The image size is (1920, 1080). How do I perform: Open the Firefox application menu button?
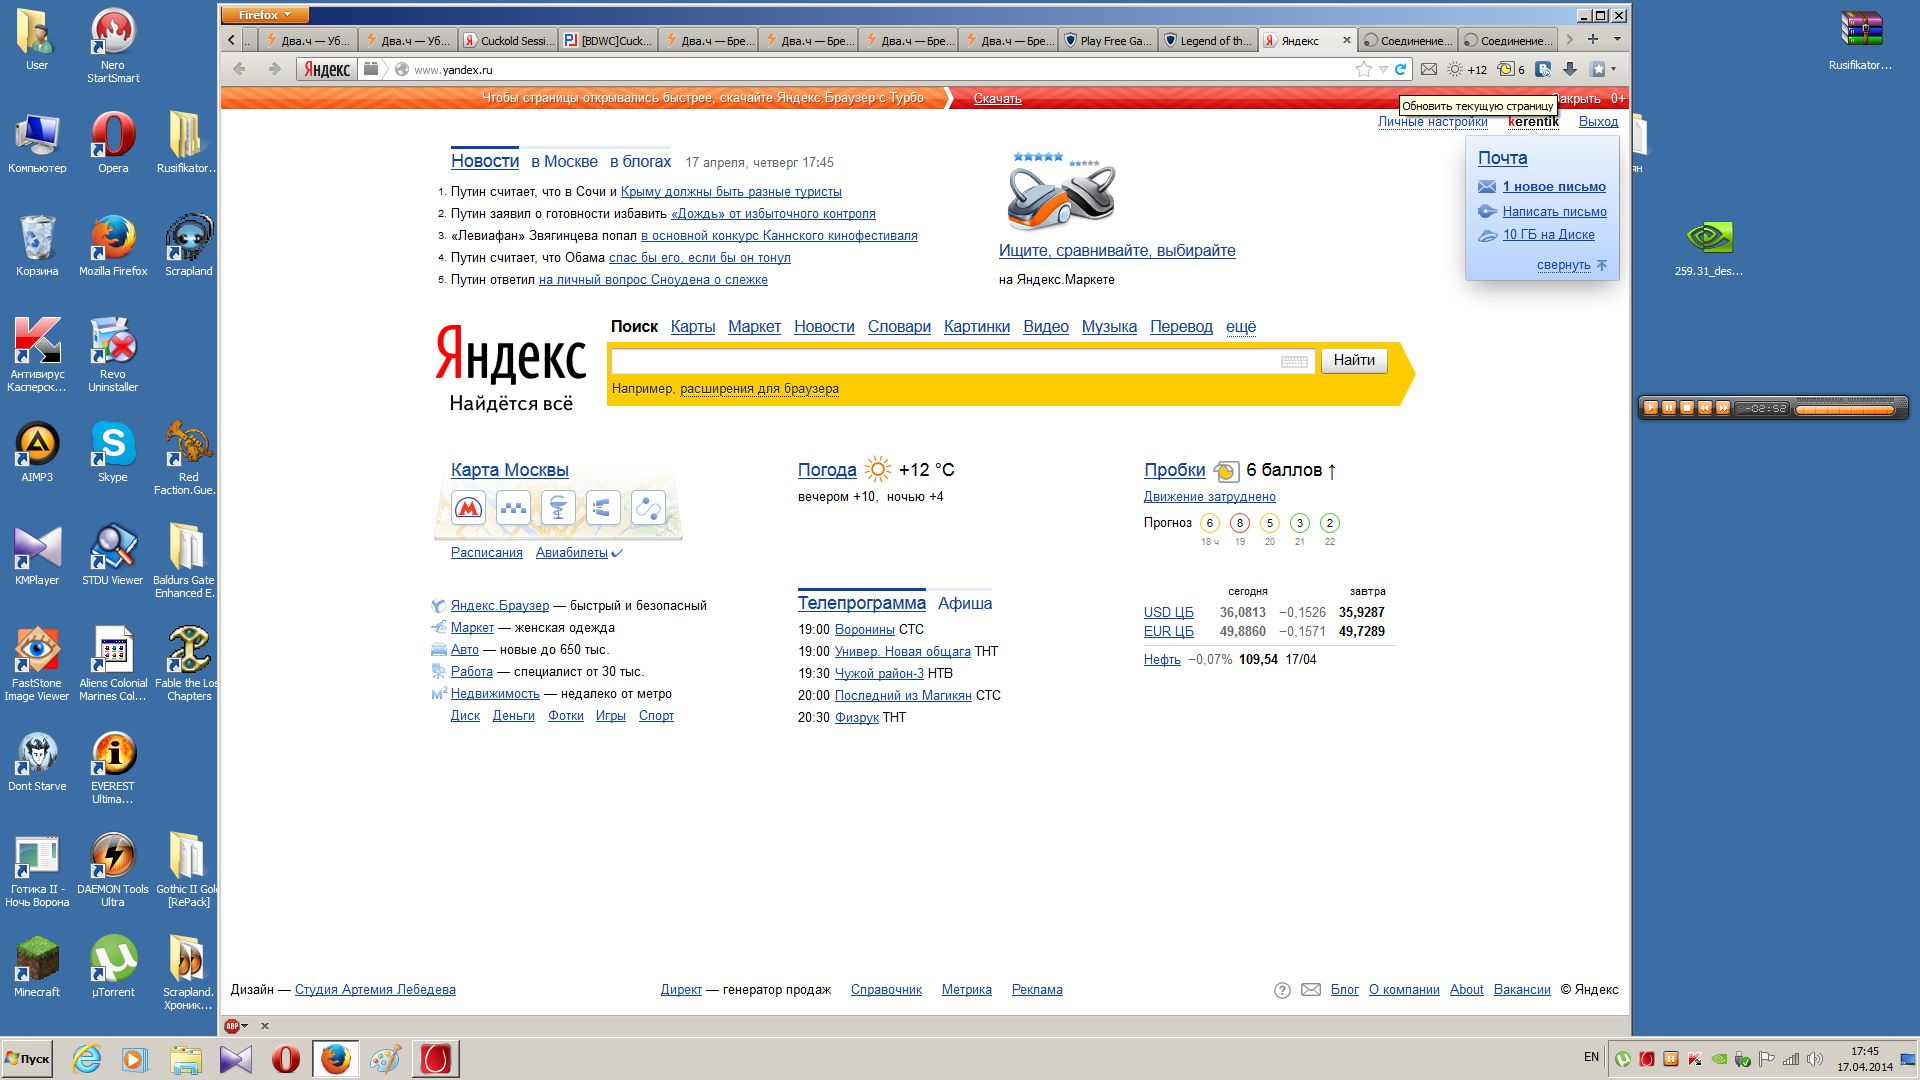point(265,15)
